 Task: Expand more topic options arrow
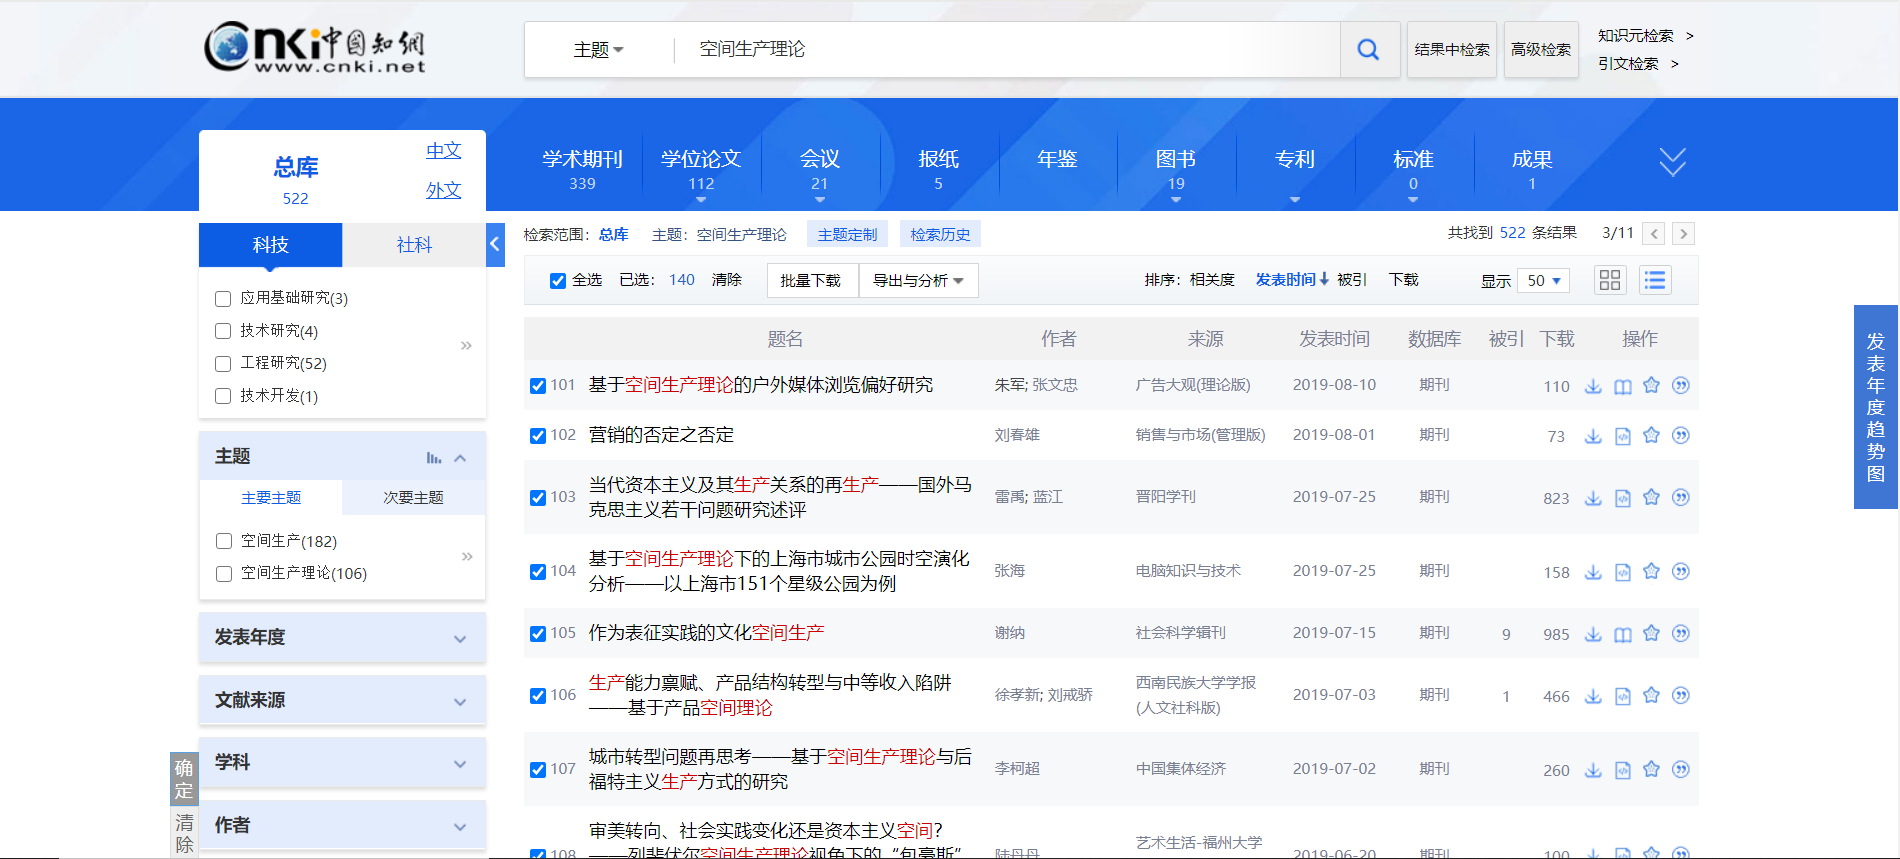coord(466,556)
